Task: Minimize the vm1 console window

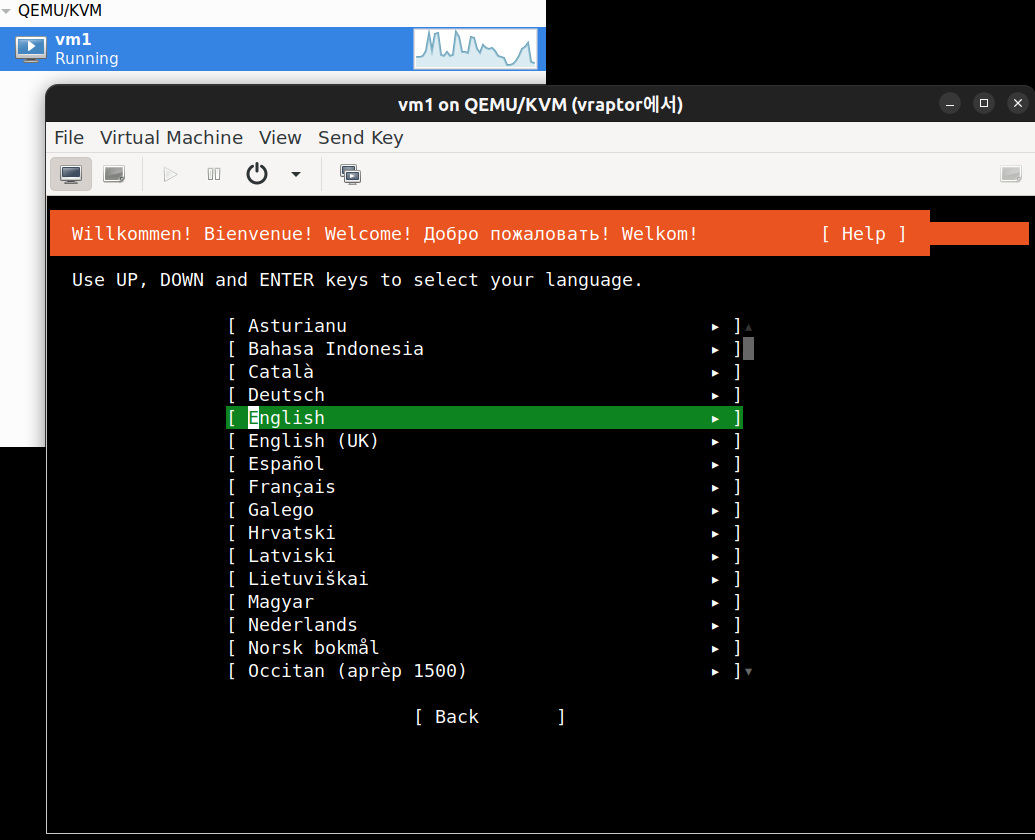Action: 950,104
